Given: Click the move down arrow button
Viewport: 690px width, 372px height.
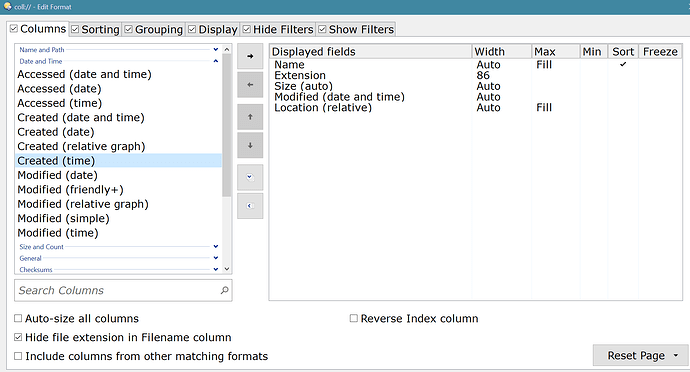Looking at the screenshot, I should (x=250, y=145).
